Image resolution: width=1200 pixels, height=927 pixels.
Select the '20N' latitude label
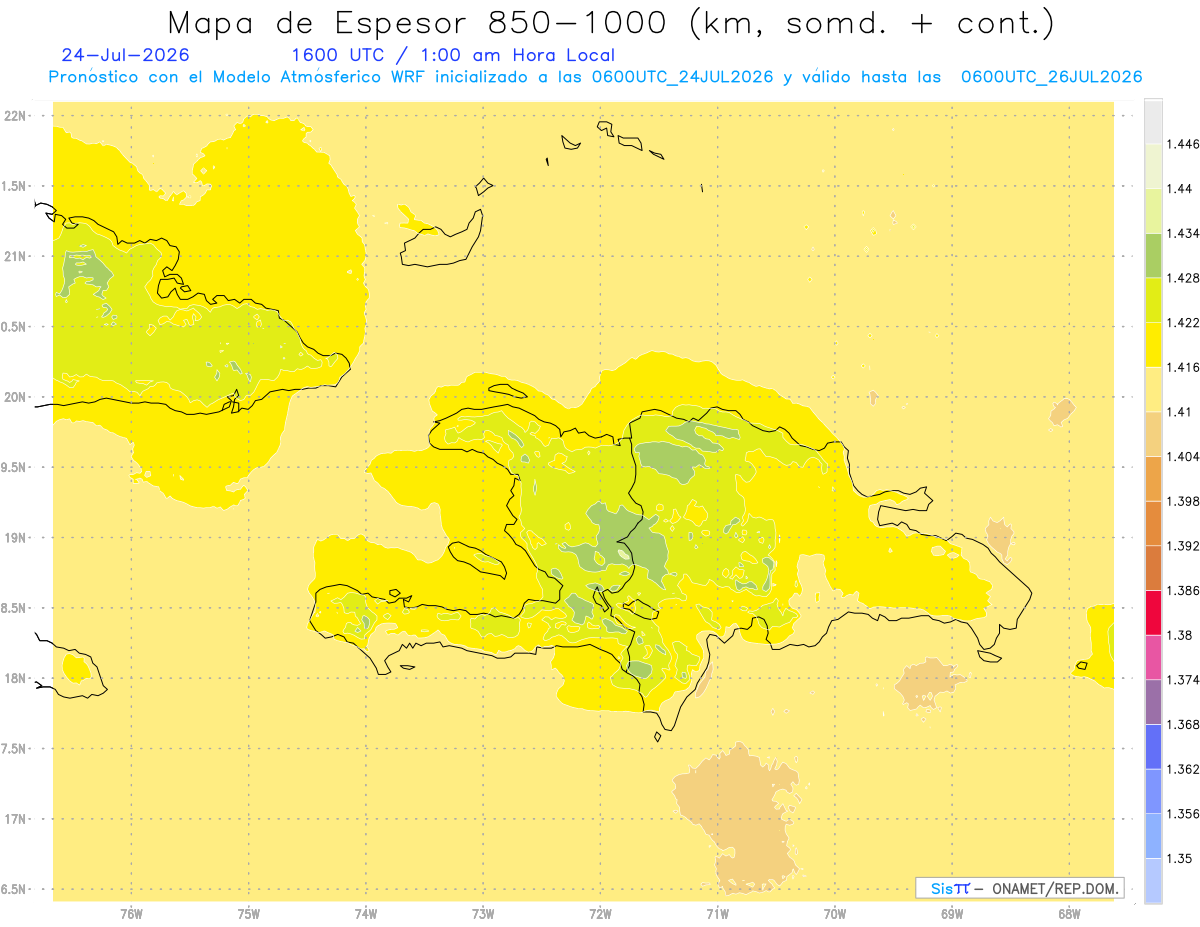pyautogui.click(x=17, y=397)
